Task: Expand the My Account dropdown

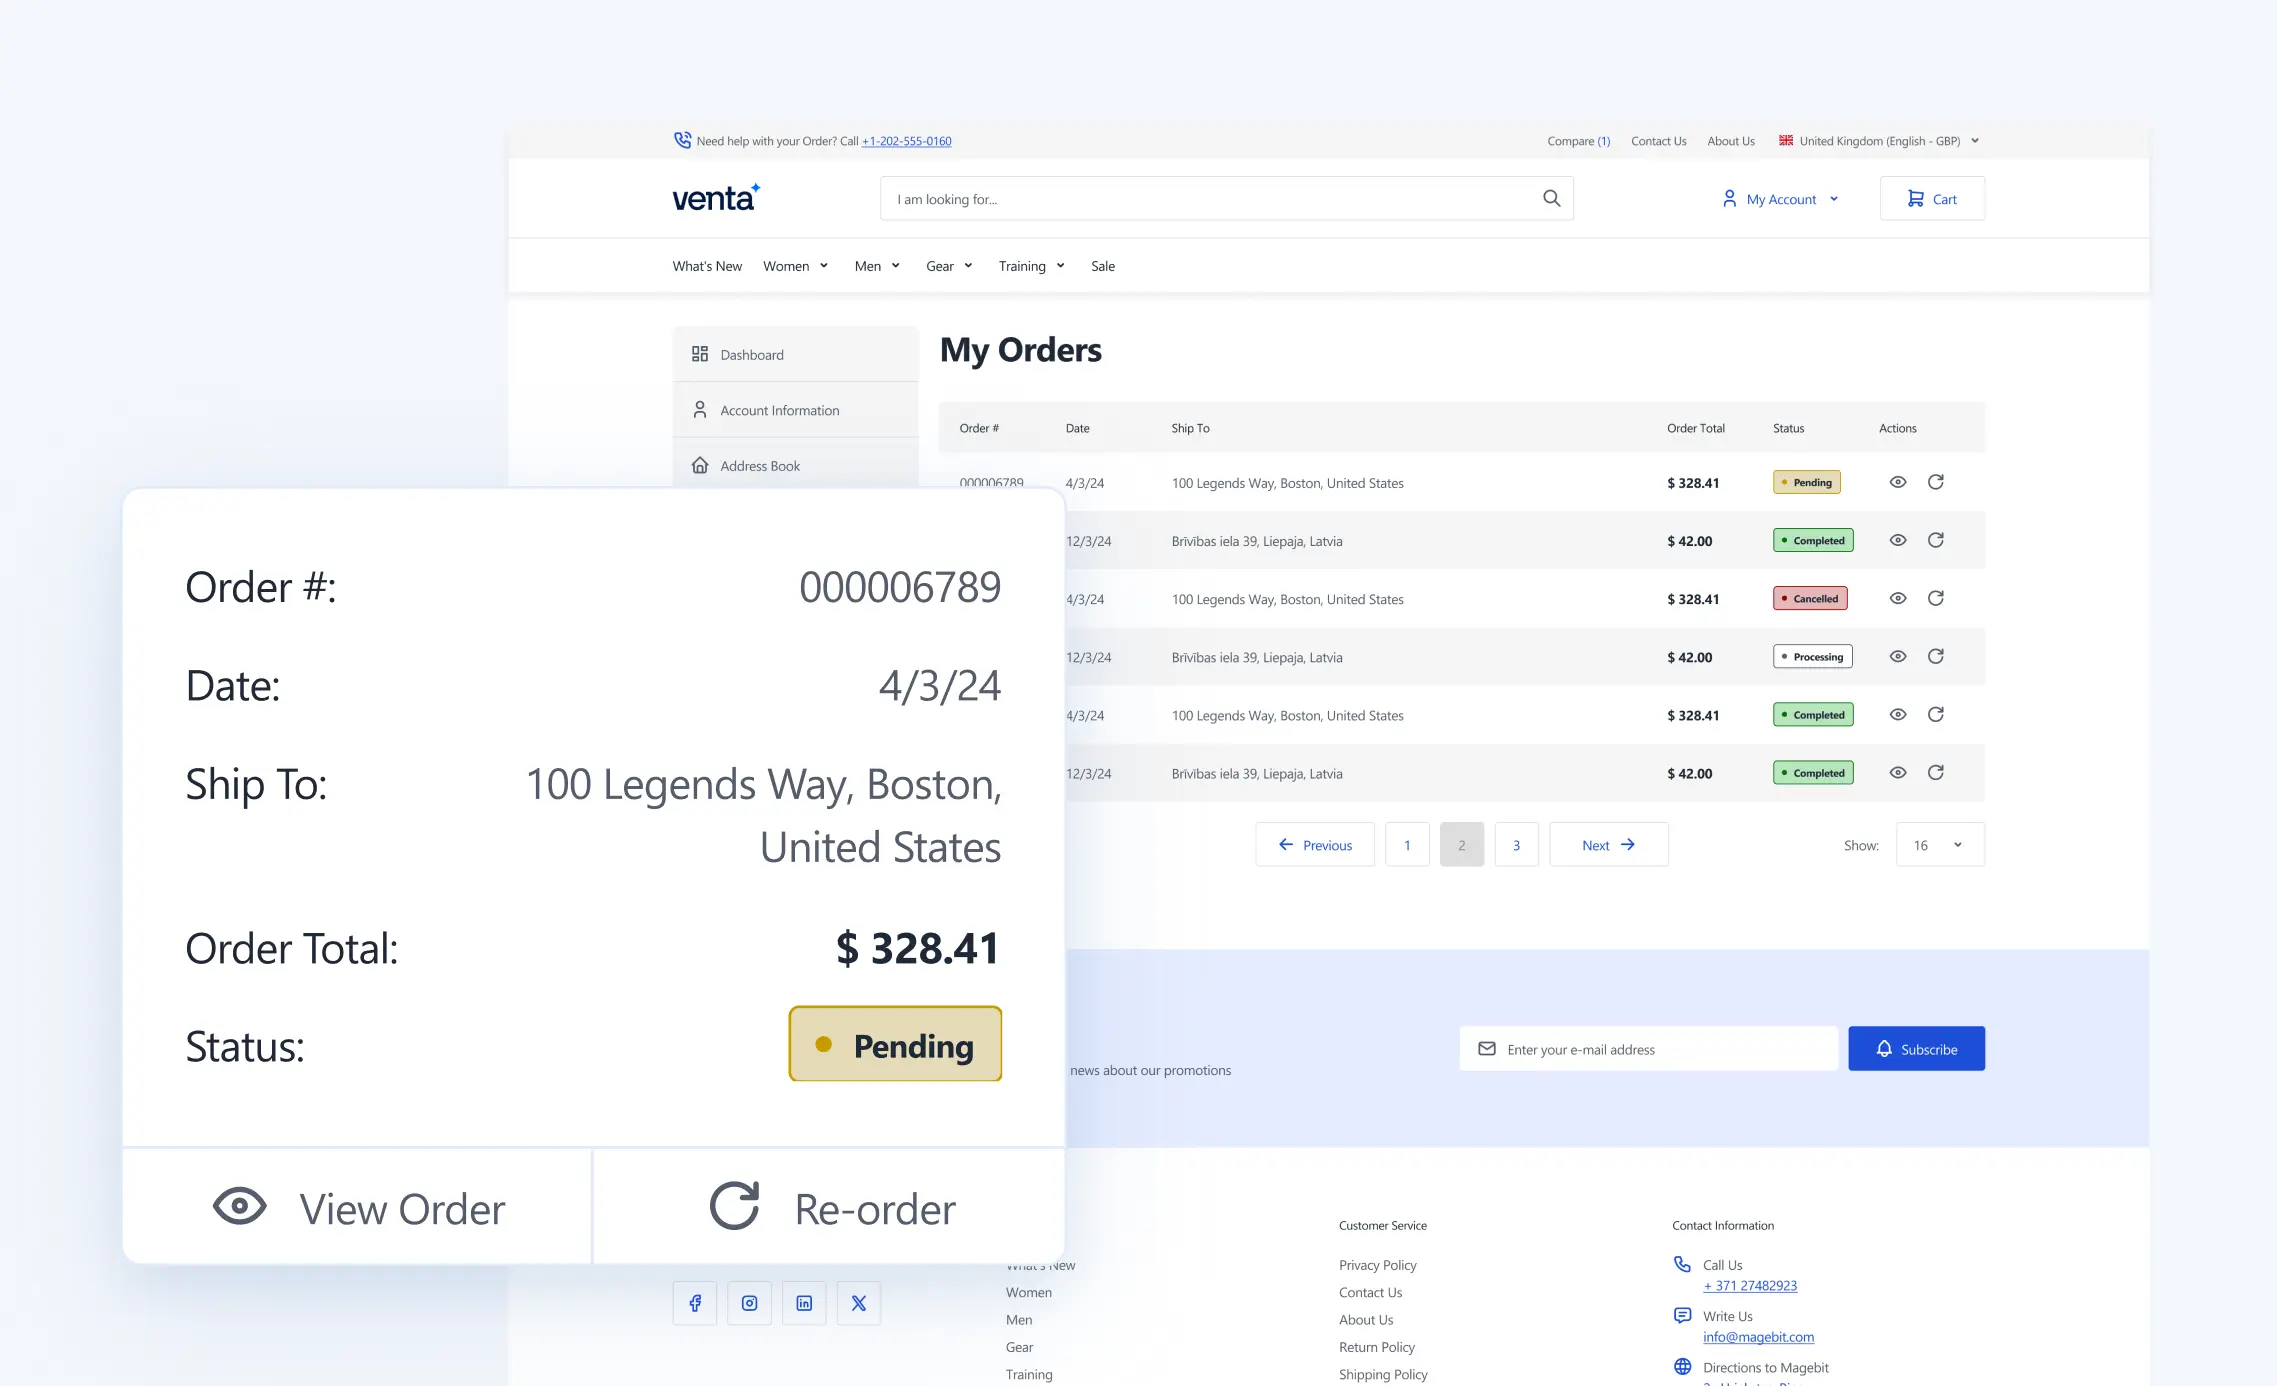Action: point(1780,199)
